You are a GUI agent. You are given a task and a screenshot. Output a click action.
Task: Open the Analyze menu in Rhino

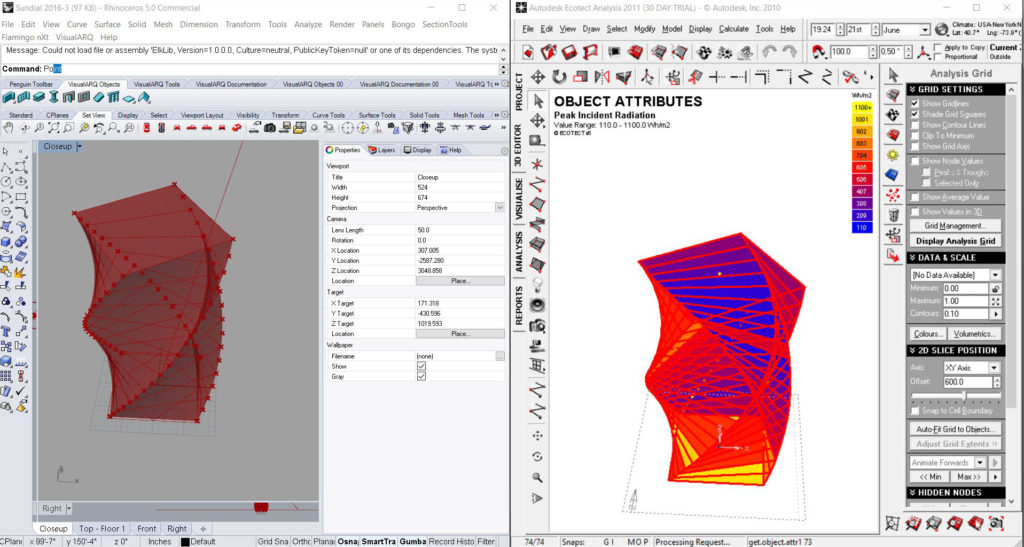[308, 24]
